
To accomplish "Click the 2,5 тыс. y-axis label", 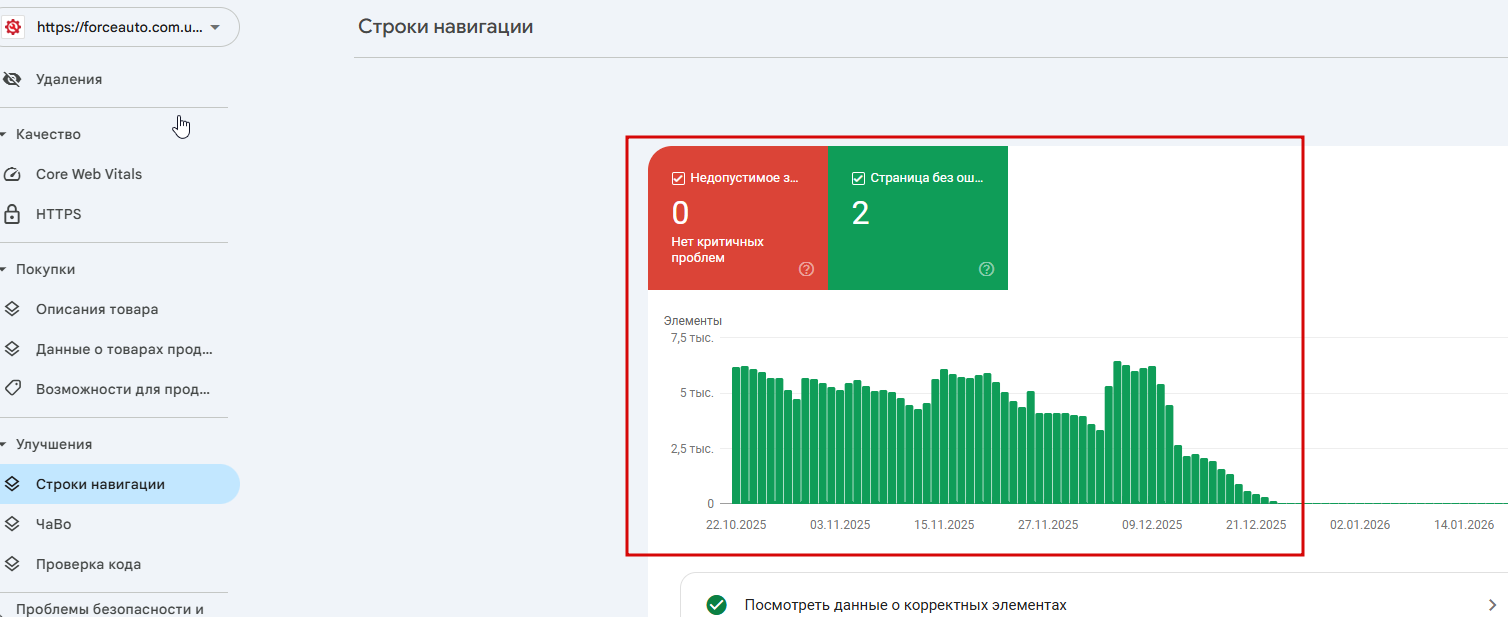I will tap(692, 448).
